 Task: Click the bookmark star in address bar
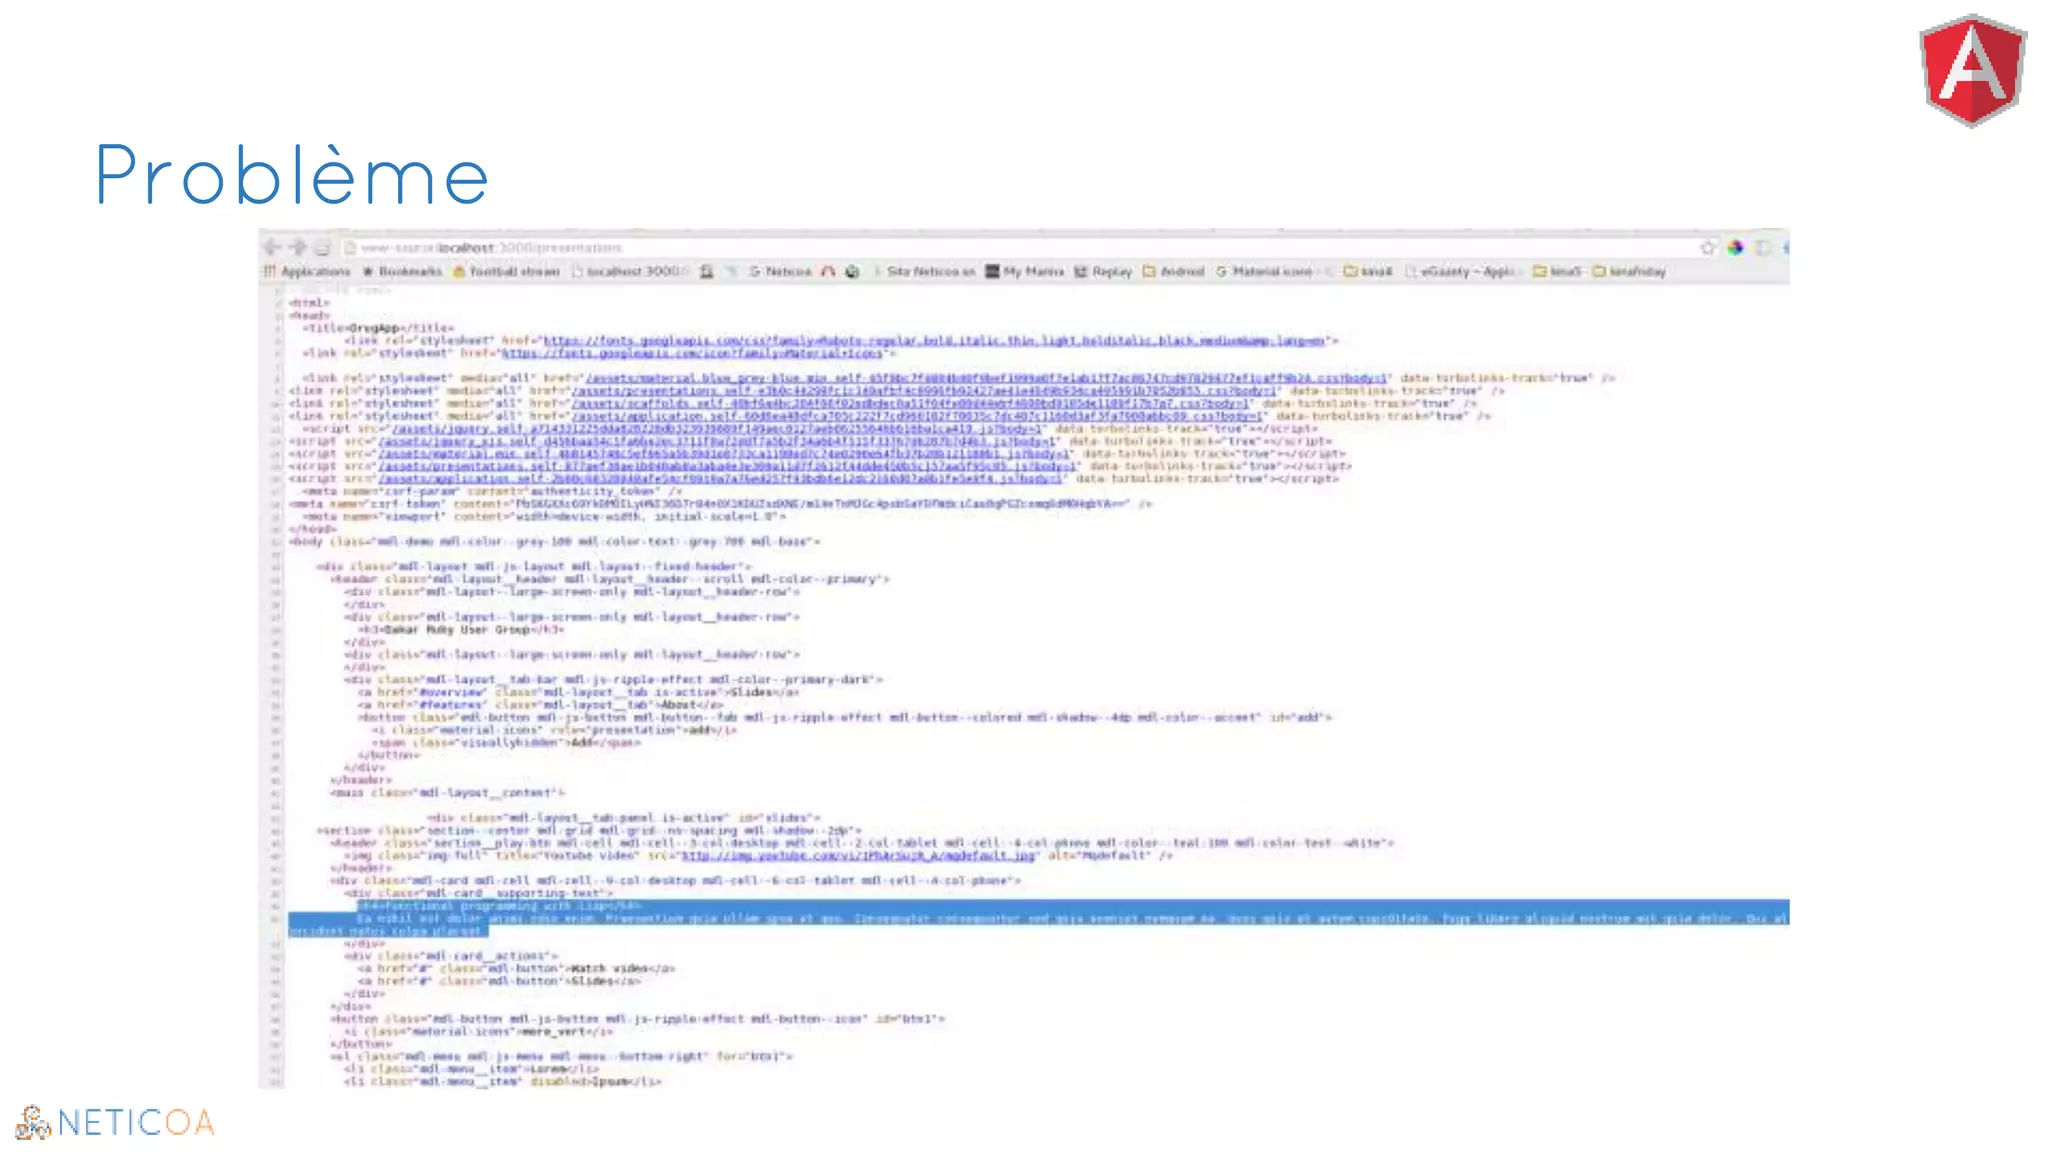[1708, 247]
